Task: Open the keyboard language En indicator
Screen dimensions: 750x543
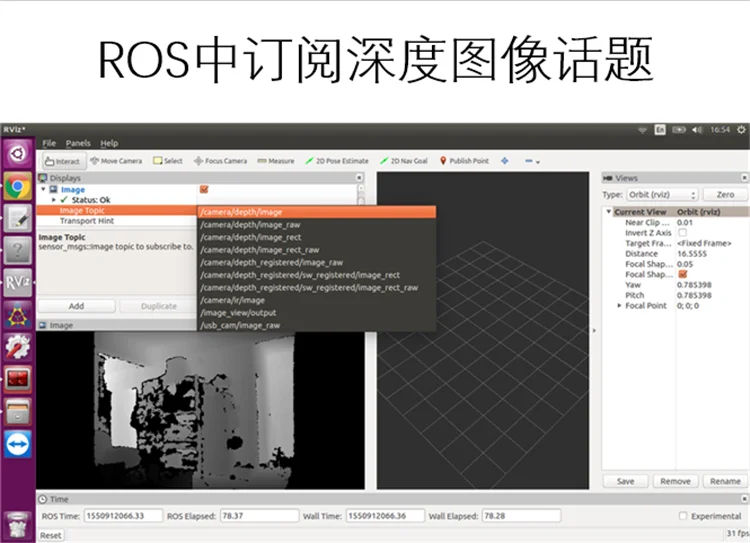Action: coord(660,130)
